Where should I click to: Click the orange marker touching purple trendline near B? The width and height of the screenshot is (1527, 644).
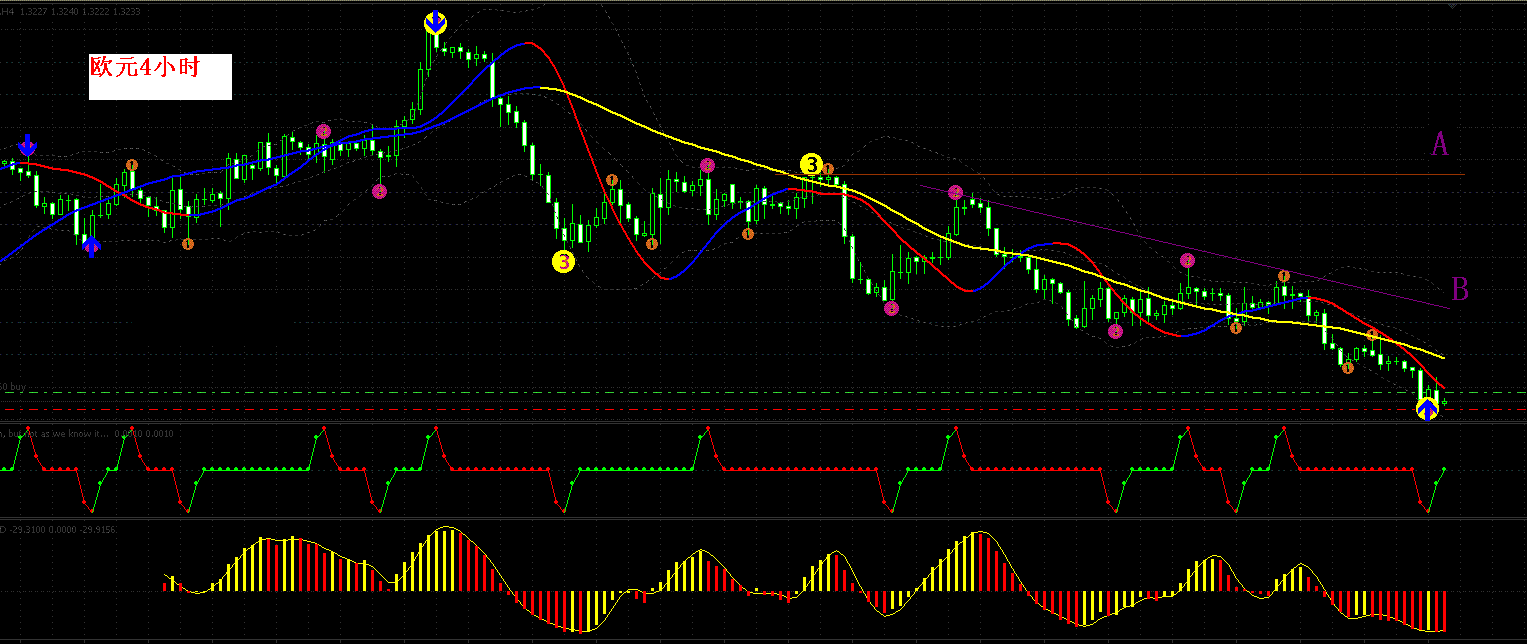coord(1284,275)
